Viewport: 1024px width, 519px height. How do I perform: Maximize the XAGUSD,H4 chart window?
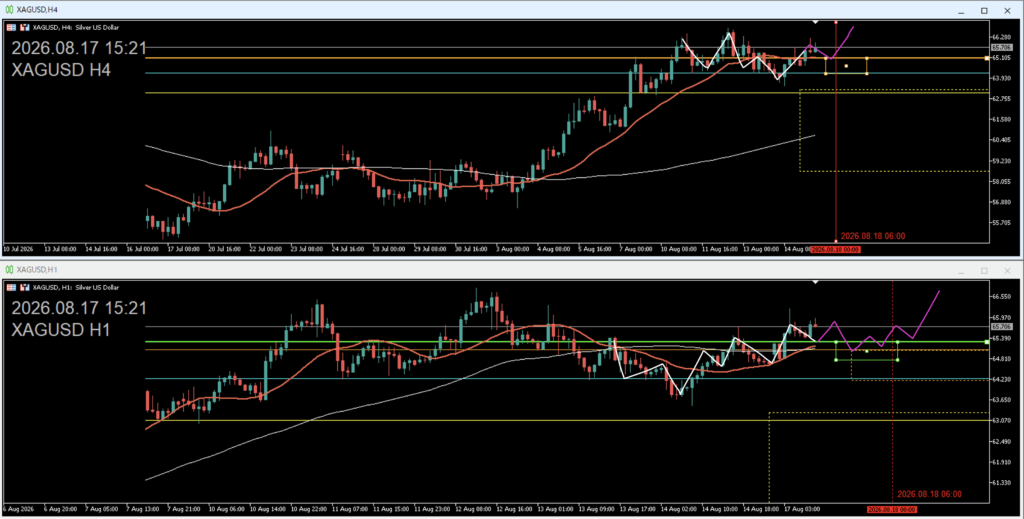[984, 10]
